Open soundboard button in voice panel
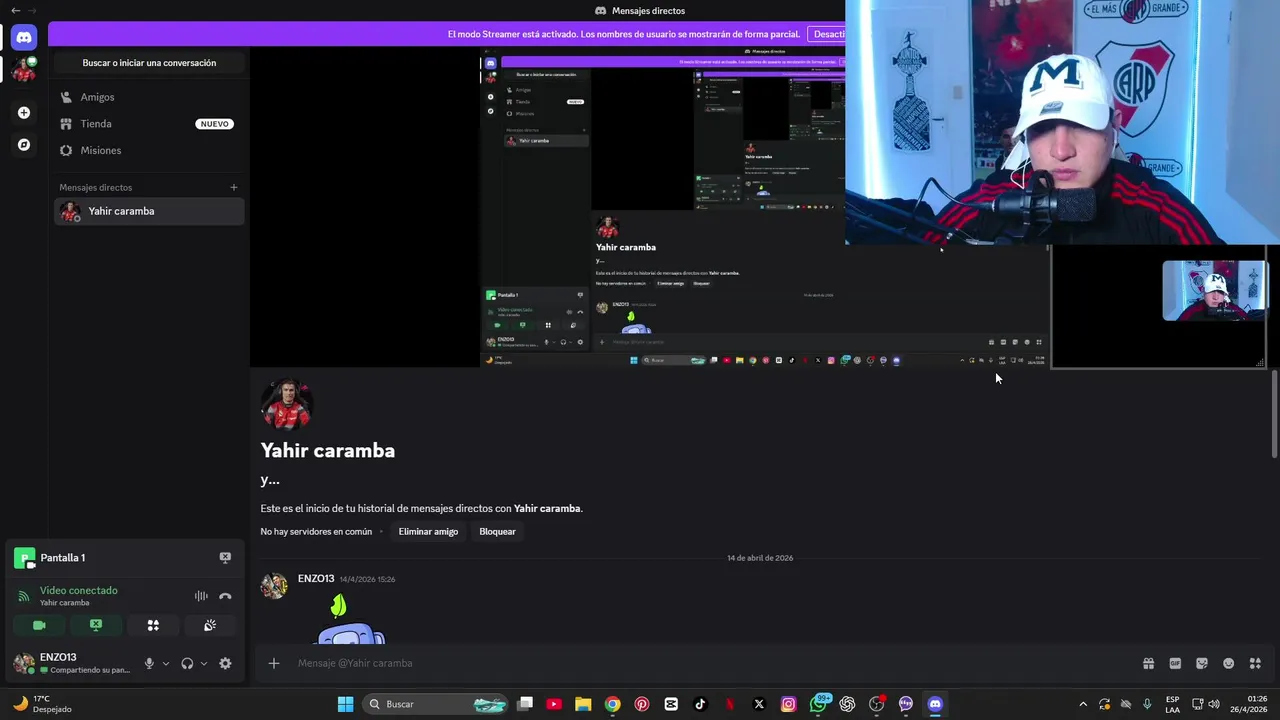 210,625
